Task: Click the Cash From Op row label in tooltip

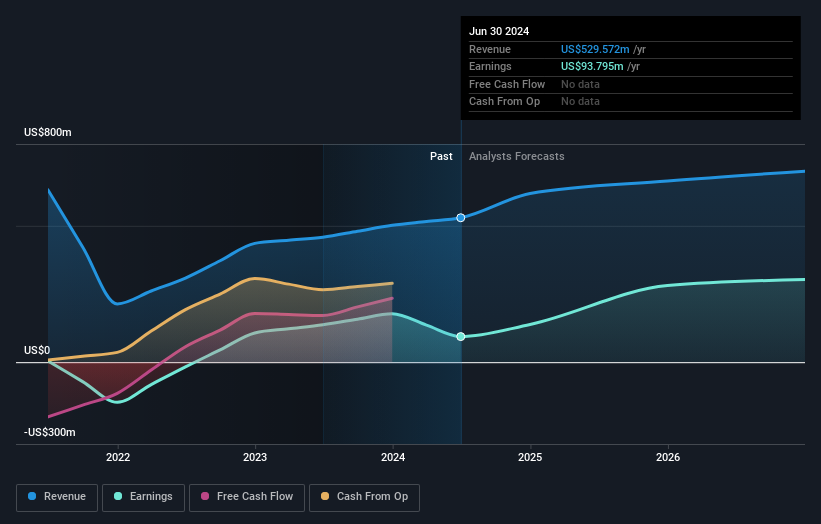Action: click(504, 102)
